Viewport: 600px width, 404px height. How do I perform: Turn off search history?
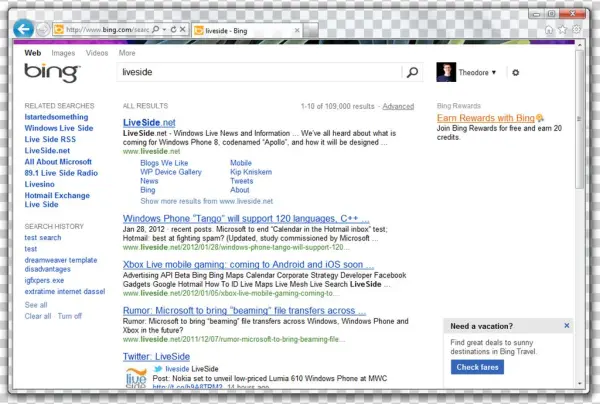[70, 316]
